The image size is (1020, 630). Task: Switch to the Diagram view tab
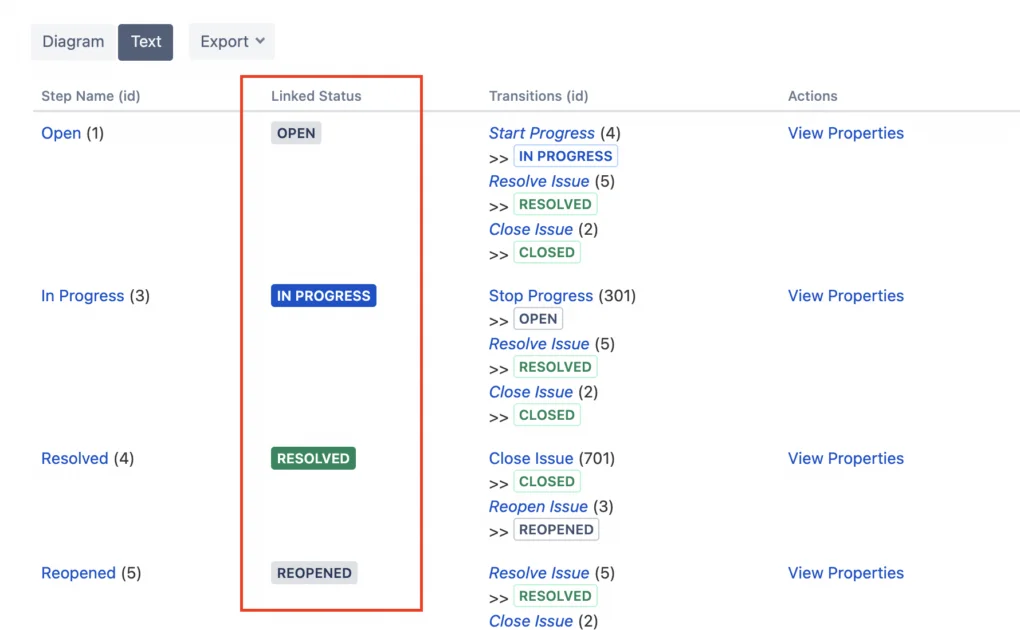coord(73,42)
